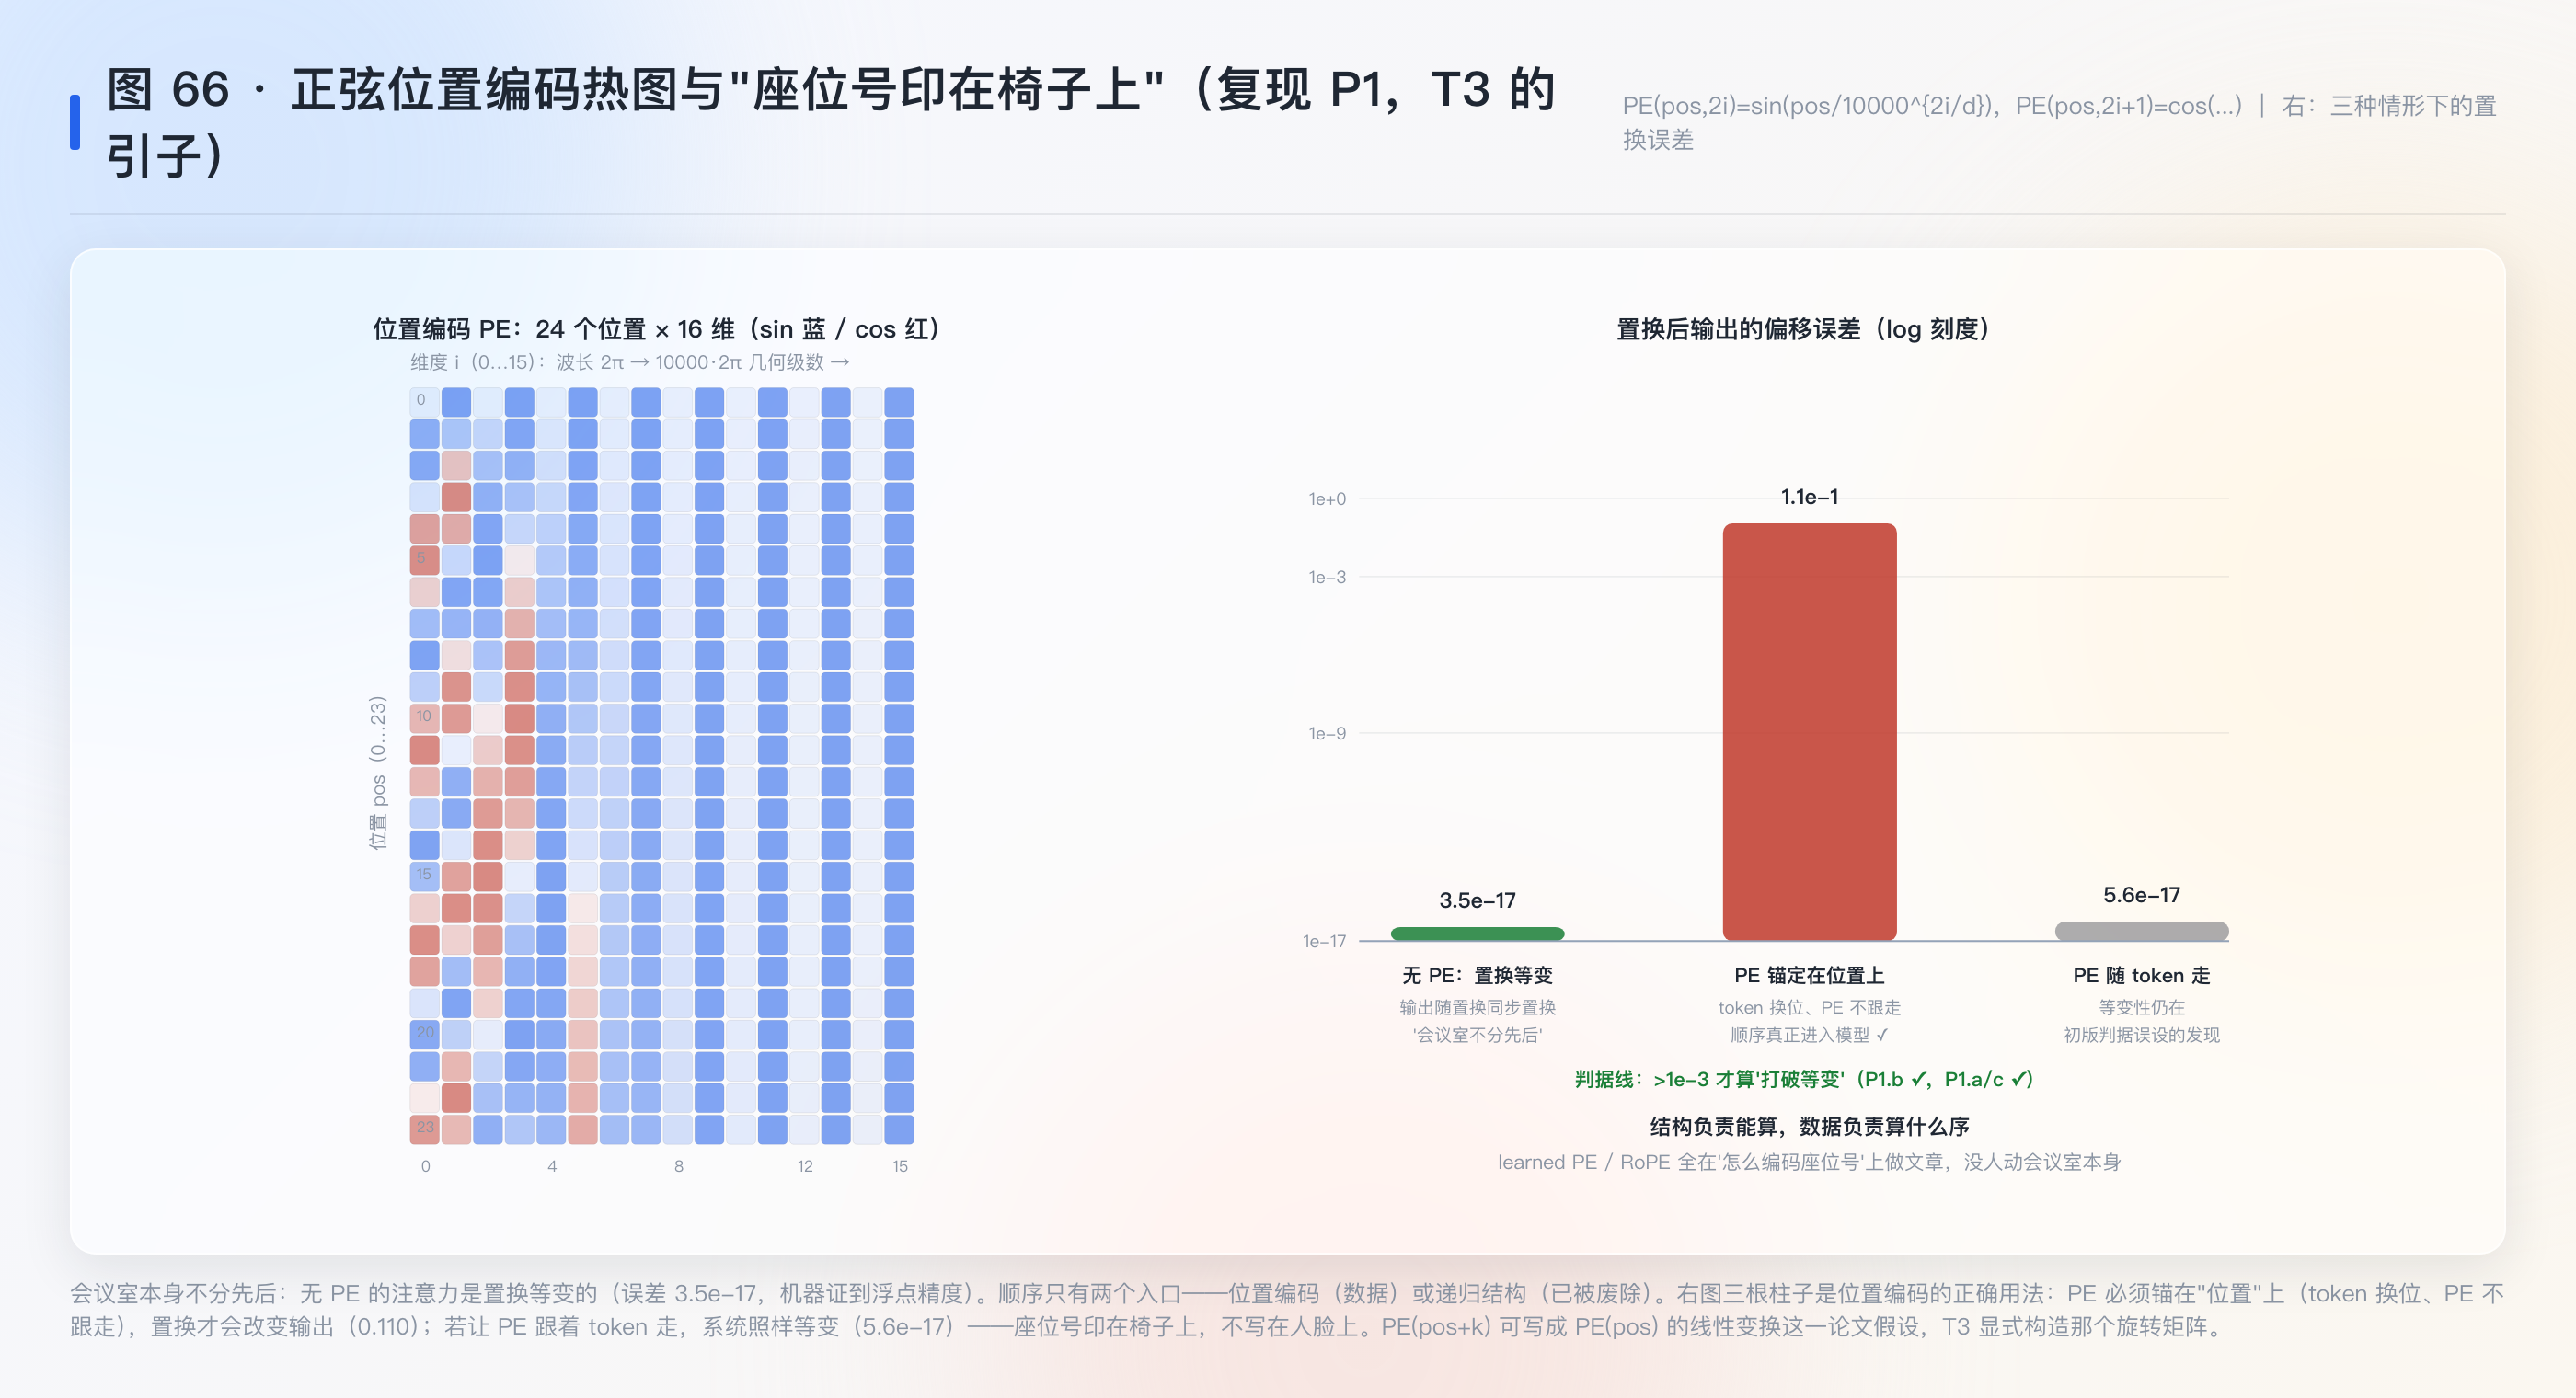Click the '1.1e–1' value label
The width and height of the screenshot is (2576, 1398).
pos(1809,496)
